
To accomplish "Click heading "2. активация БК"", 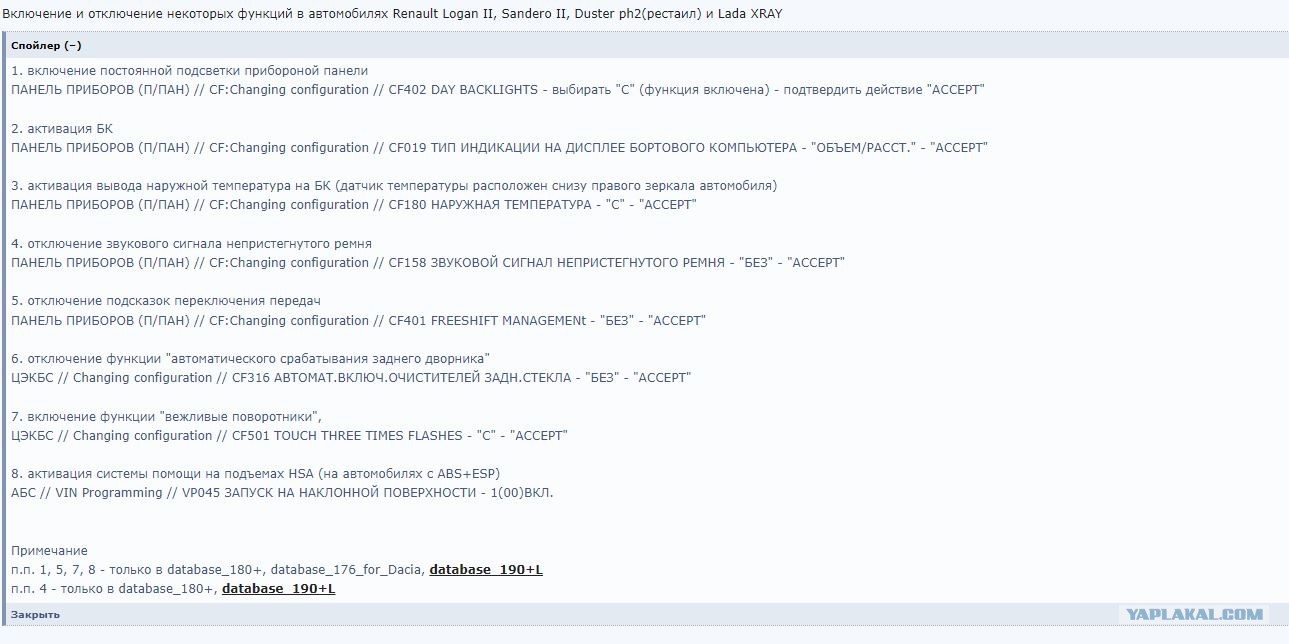I will [x=62, y=129].
